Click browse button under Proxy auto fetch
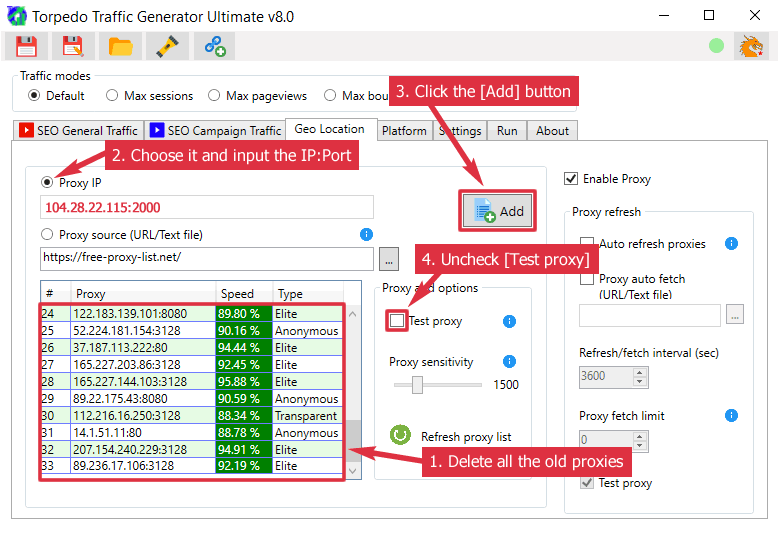779x533 pixels. [735, 315]
